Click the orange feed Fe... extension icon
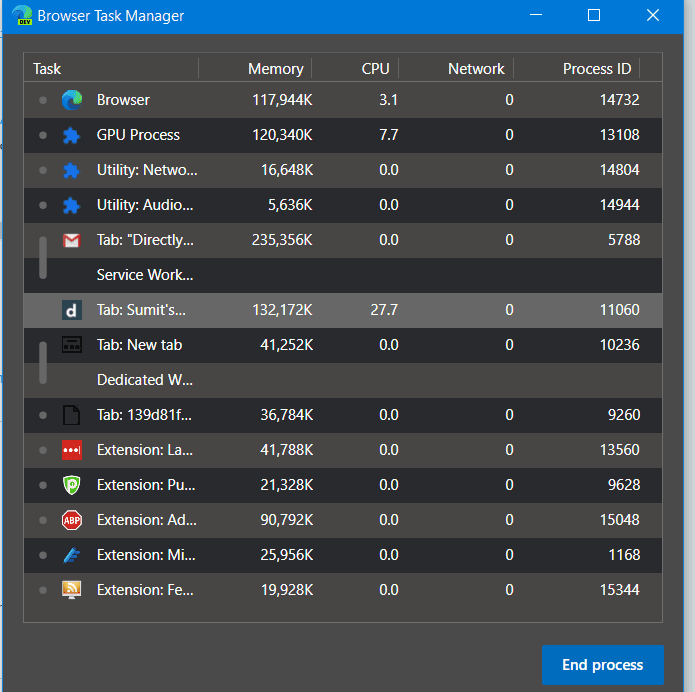 [x=71, y=590]
